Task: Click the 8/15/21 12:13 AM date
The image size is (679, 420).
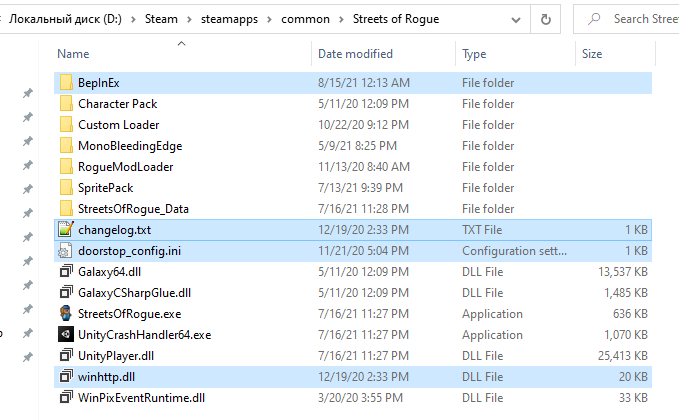Action: [364, 83]
